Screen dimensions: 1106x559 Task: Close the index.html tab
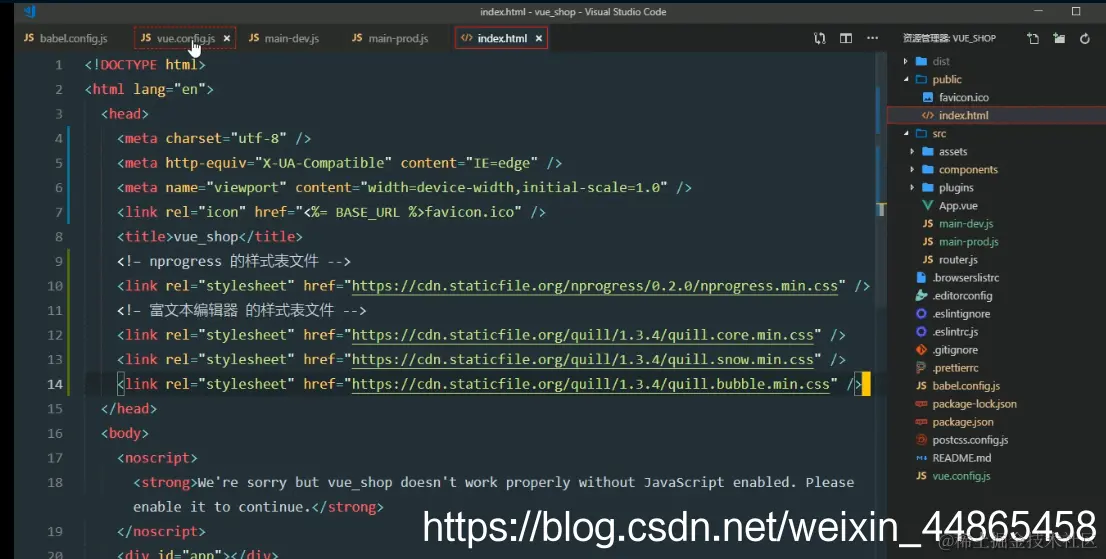click(x=538, y=38)
